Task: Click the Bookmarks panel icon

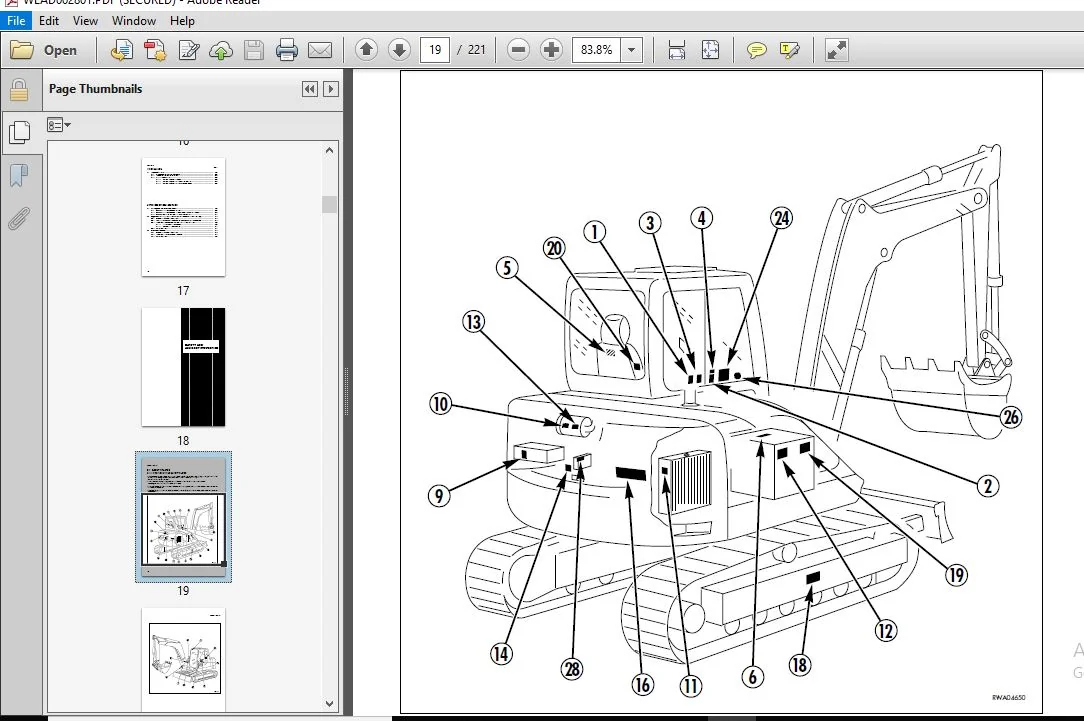Action: (19, 176)
